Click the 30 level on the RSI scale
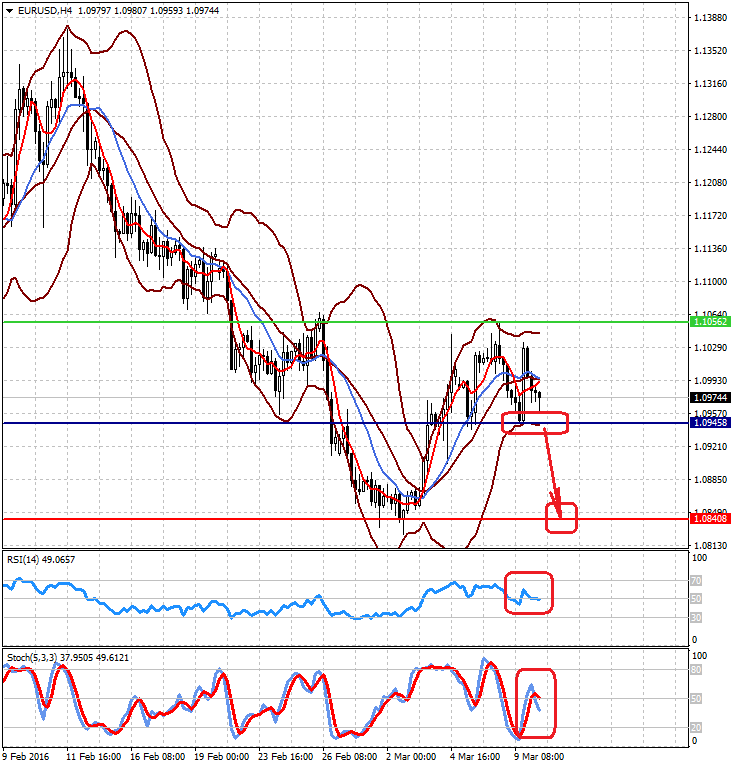This screenshot has height=768, width=731. [x=696, y=618]
